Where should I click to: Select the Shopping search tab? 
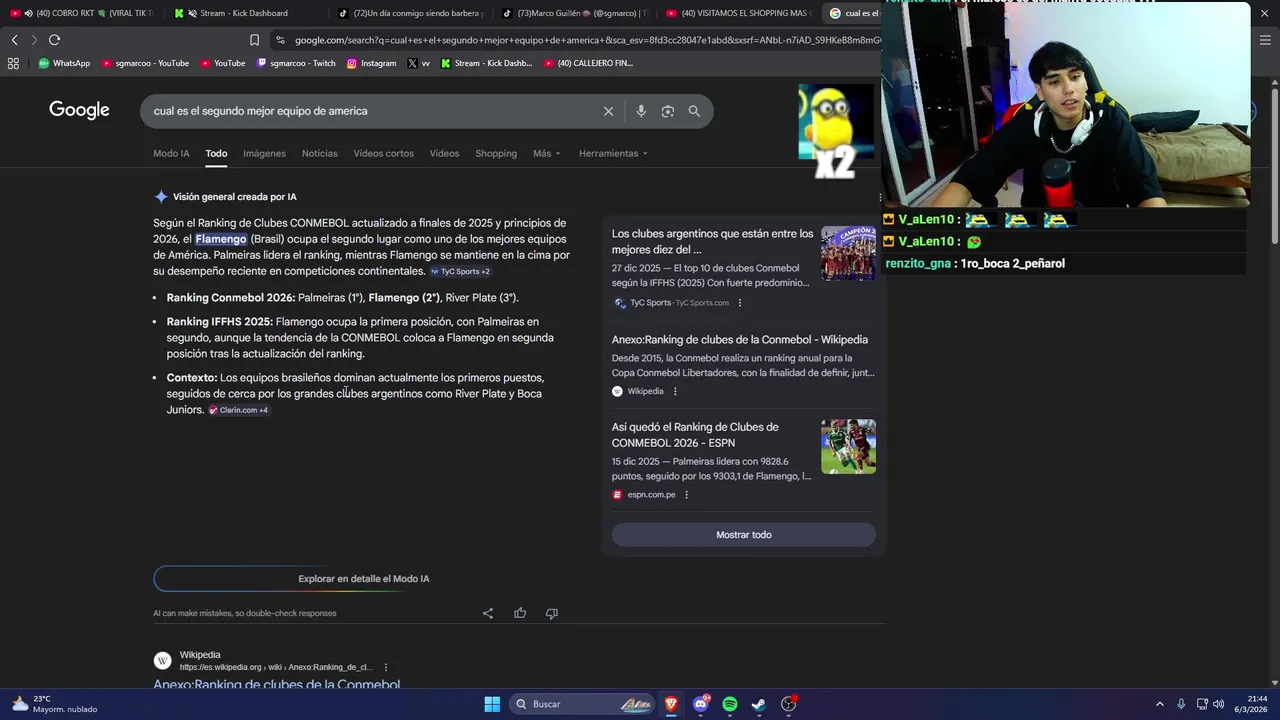[x=496, y=153]
